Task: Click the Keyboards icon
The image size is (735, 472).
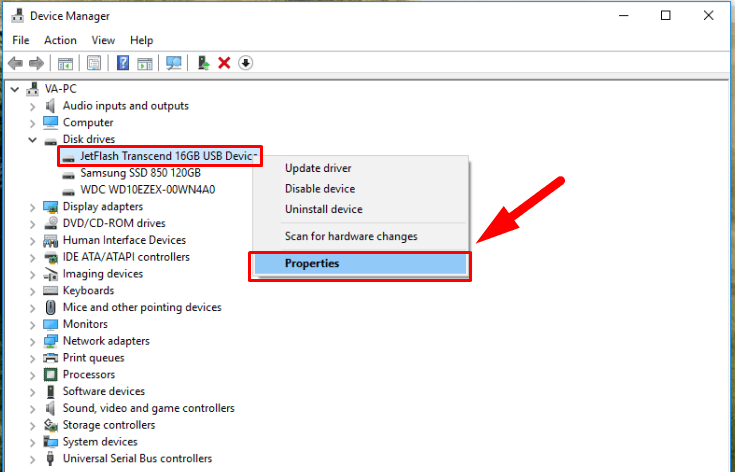Action: [x=50, y=291]
